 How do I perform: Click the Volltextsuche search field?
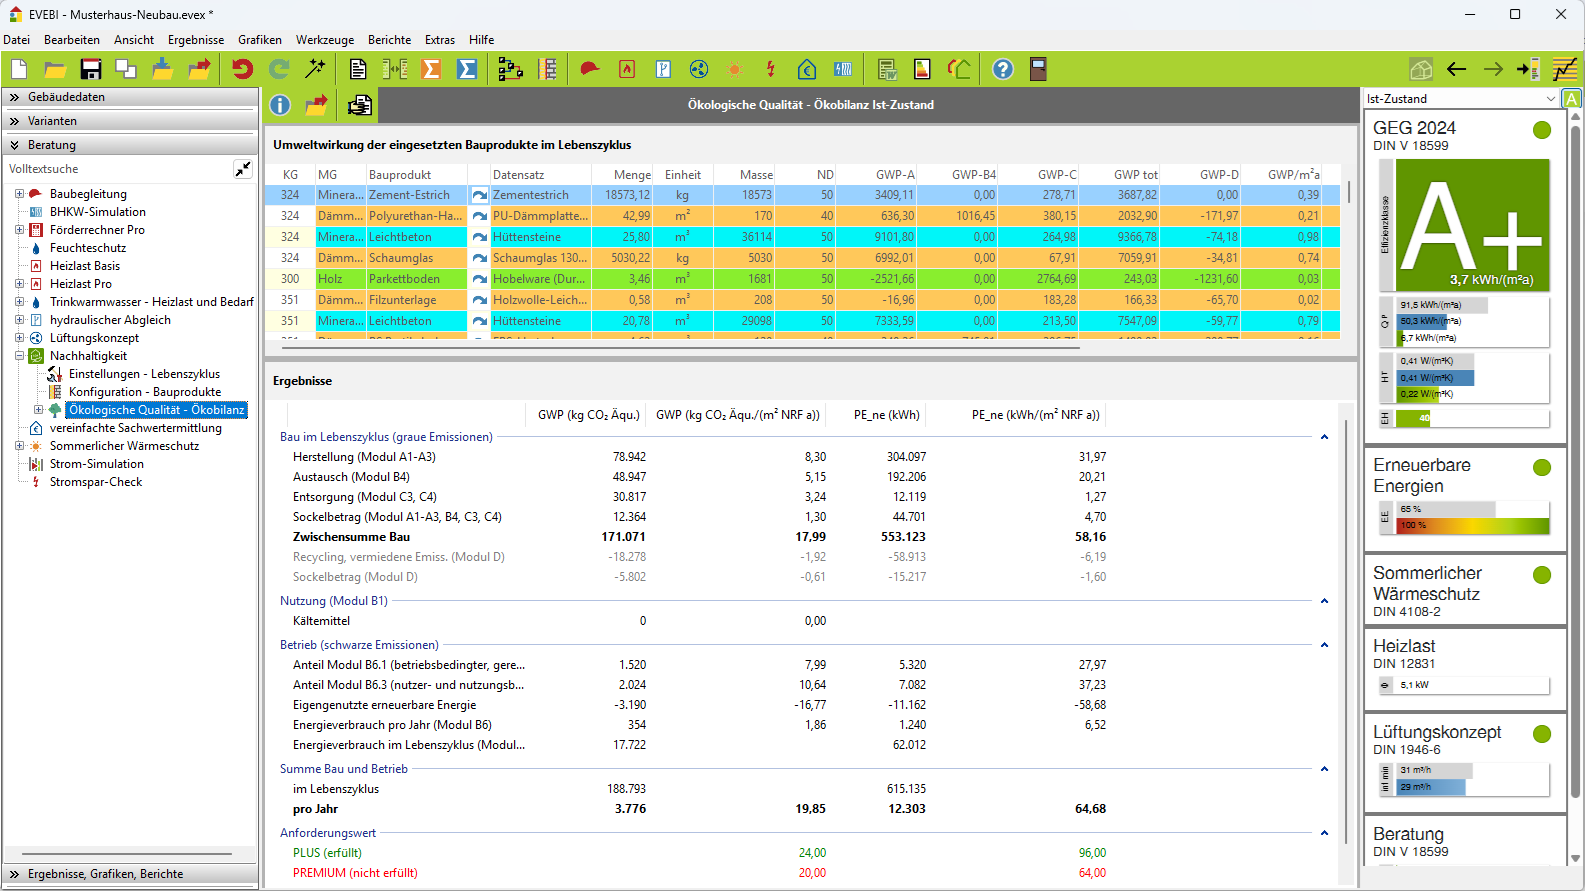tap(118, 169)
